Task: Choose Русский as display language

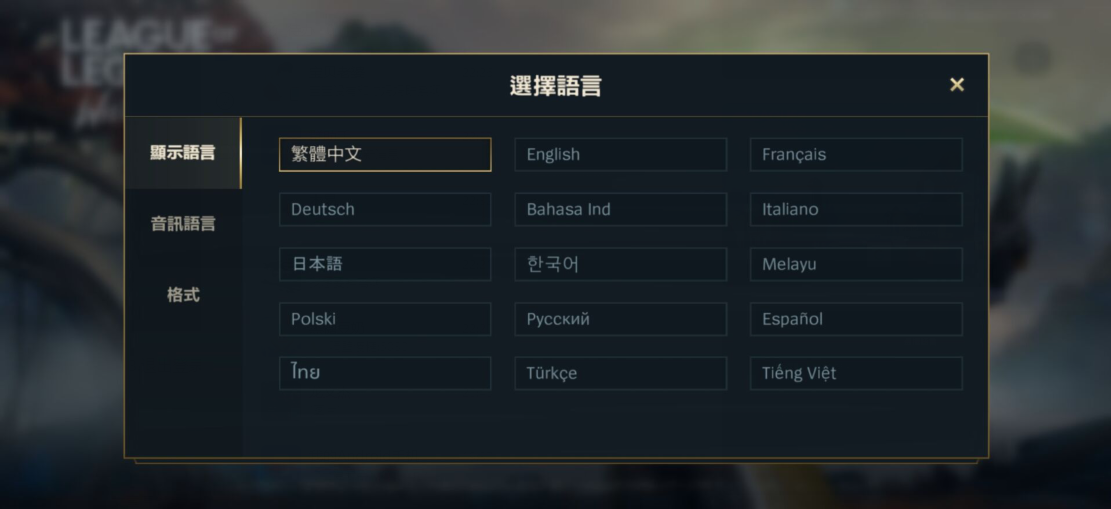Action: 620,319
